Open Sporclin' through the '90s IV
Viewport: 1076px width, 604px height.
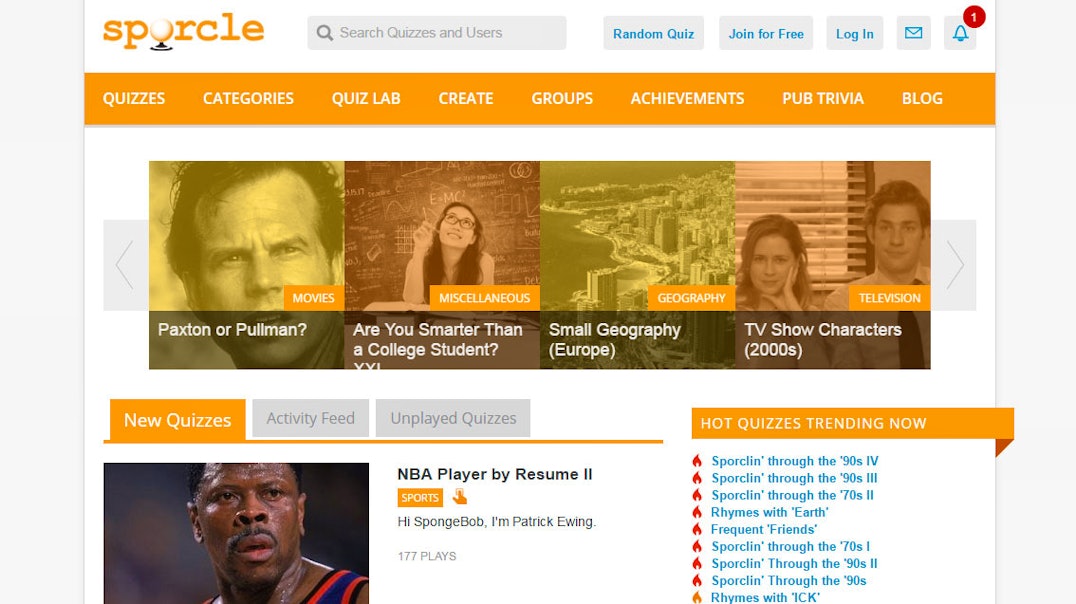[795, 461]
